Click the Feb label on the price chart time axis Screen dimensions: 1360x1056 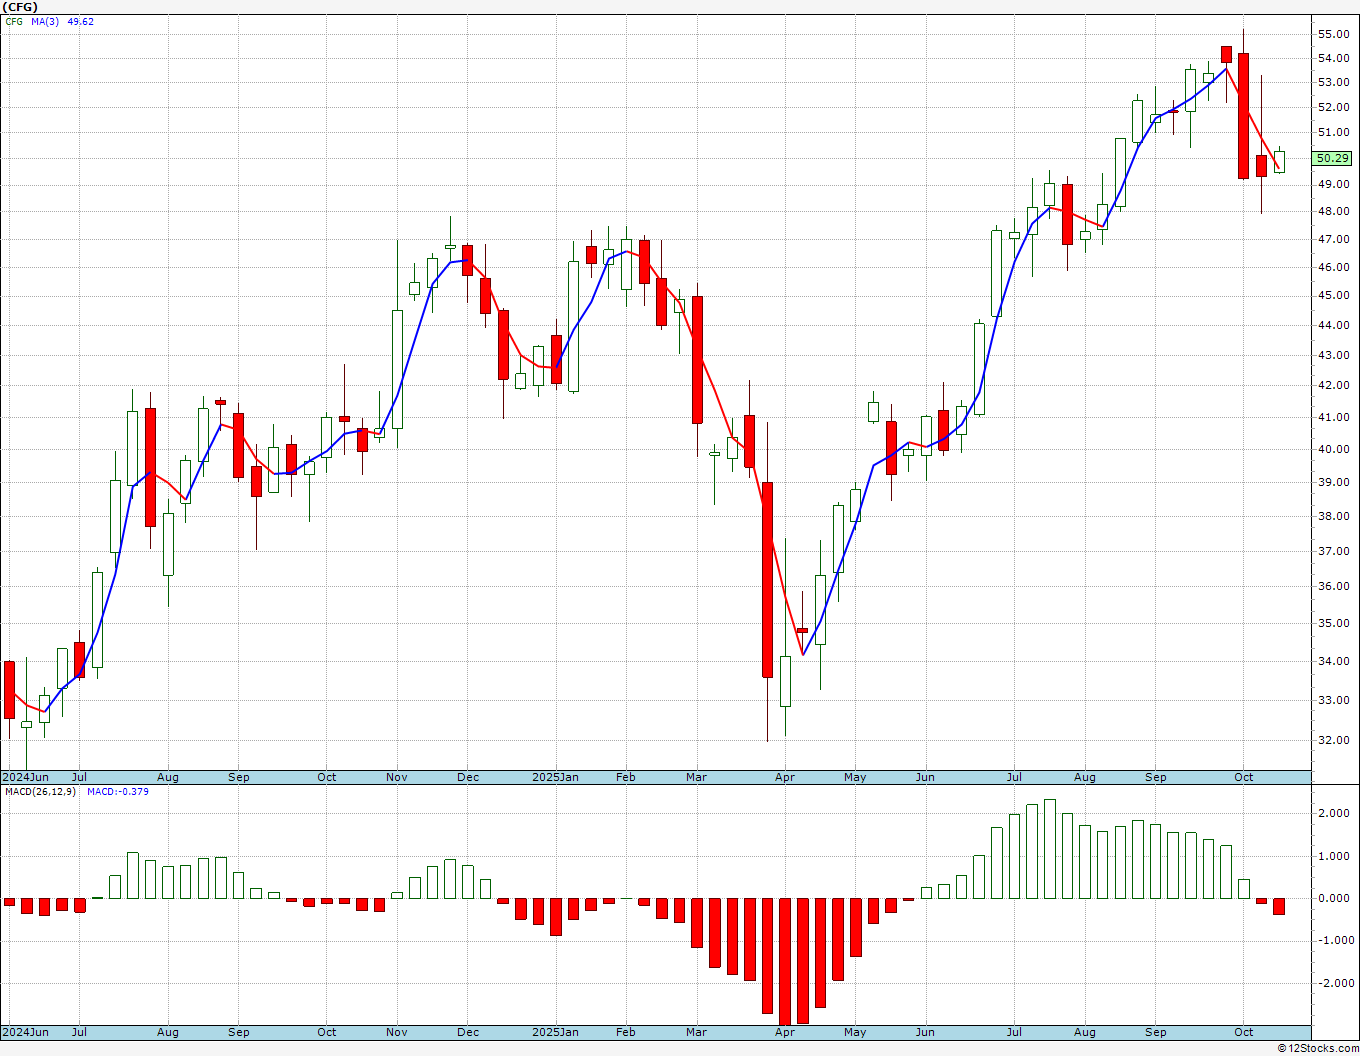(x=626, y=777)
